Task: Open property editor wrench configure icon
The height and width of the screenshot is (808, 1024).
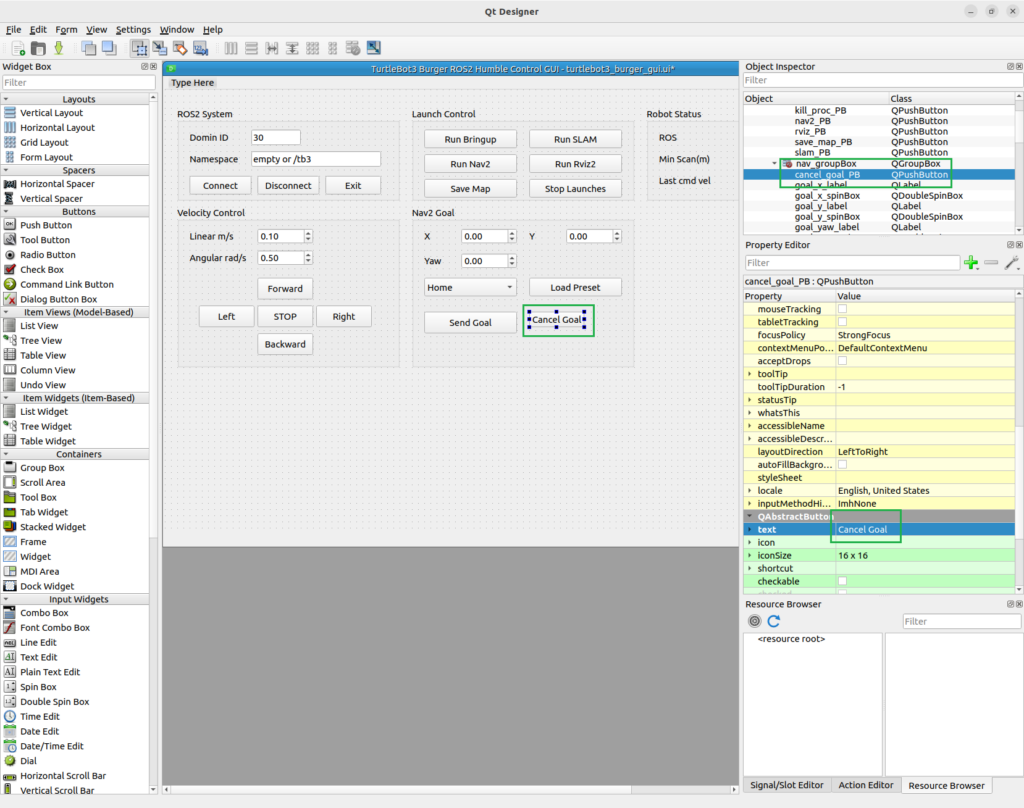Action: coord(1012,263)
